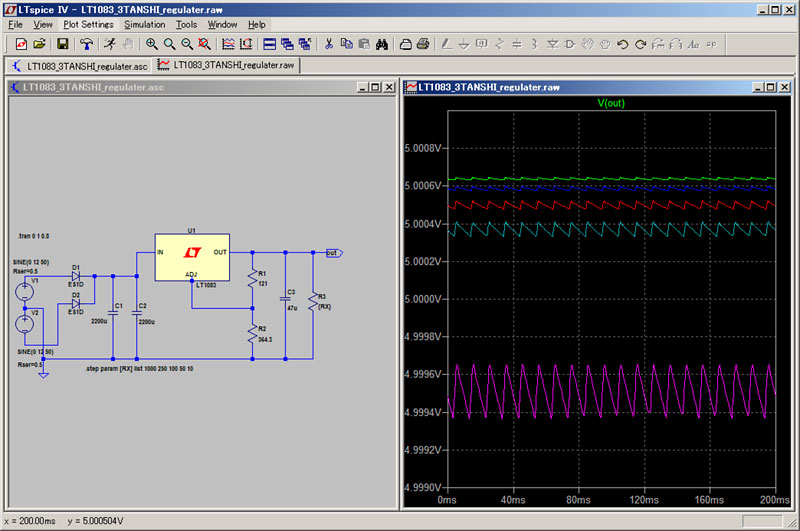Click the Zoom In magnifier icon
800x531 pixels.
pyautogui.click(x=152, y=44)
